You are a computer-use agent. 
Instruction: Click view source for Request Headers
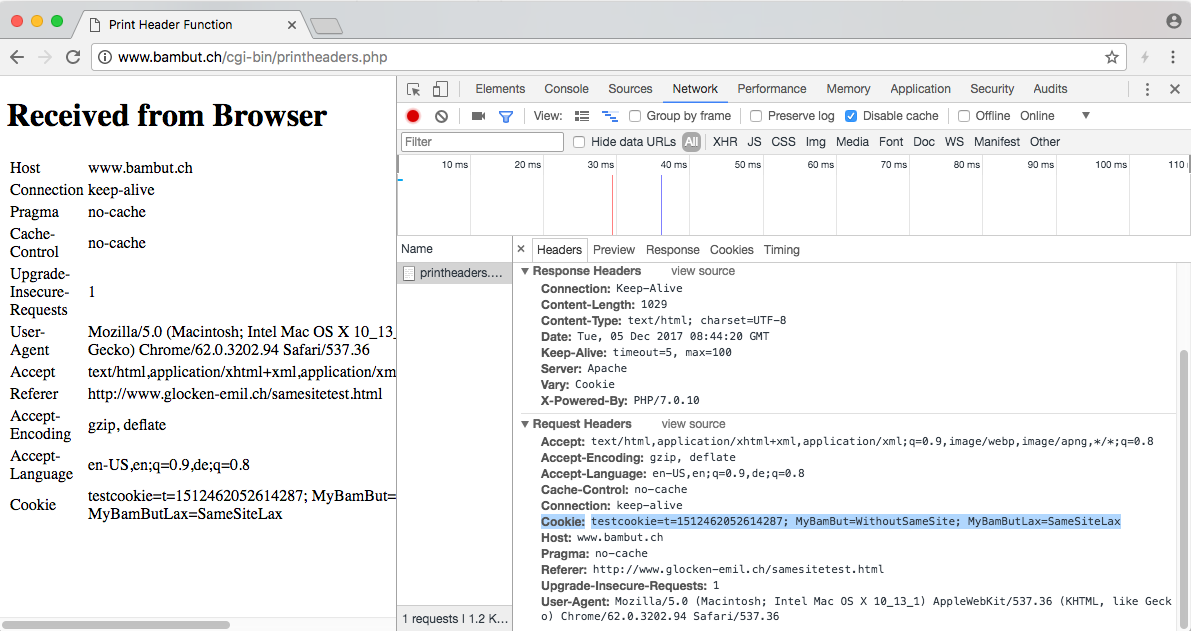pyautogui.click(x=693, y=424)
